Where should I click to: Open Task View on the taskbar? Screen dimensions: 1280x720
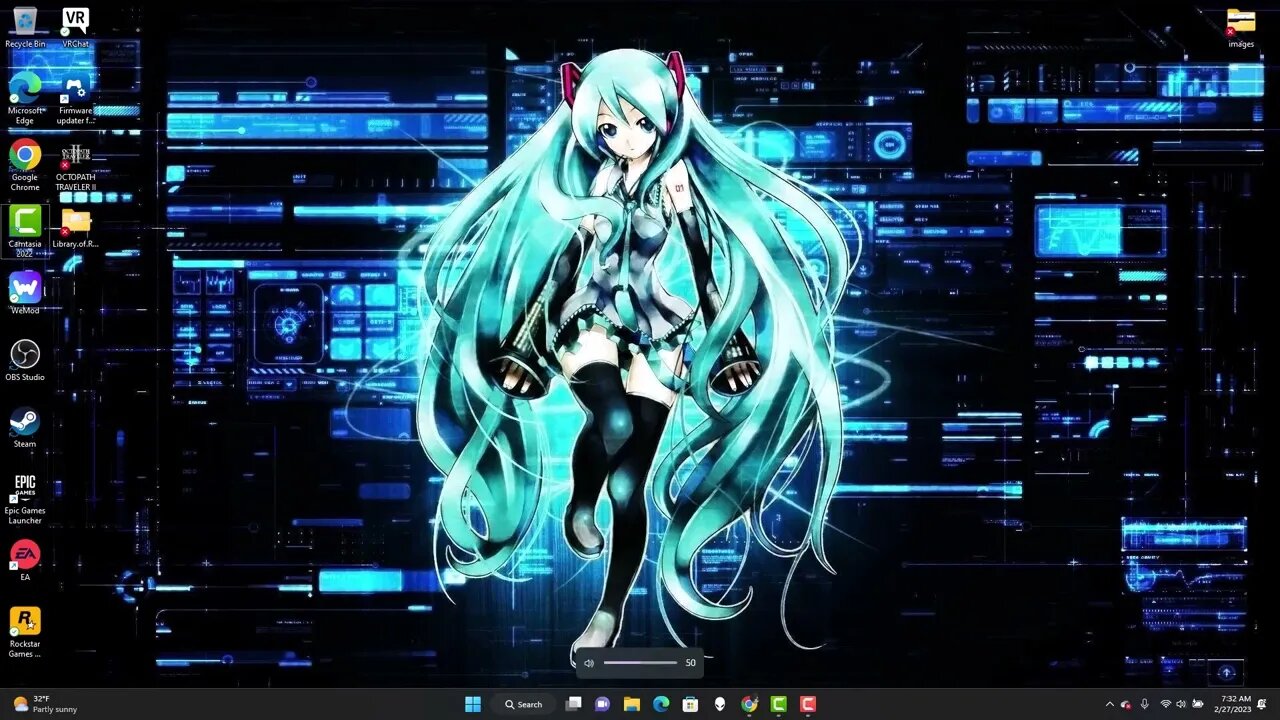point(574,704)
